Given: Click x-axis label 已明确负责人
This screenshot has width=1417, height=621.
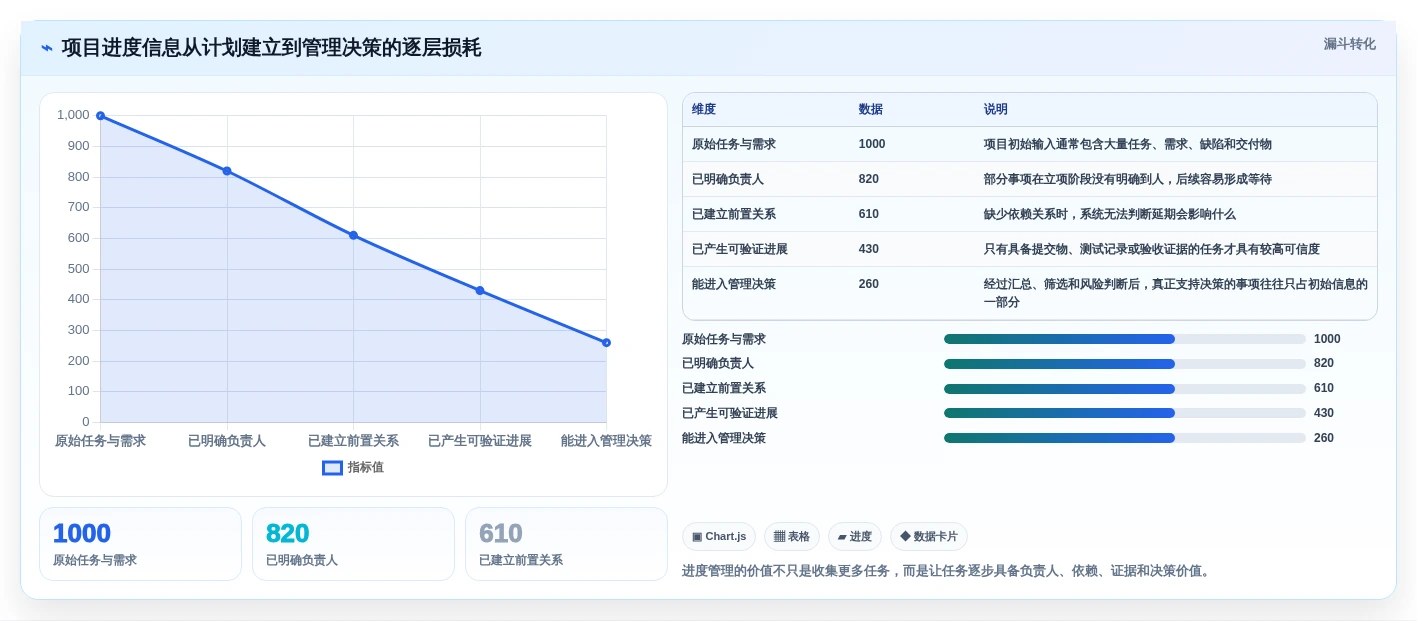Looking at the screenshot, I should pos(227,441).
